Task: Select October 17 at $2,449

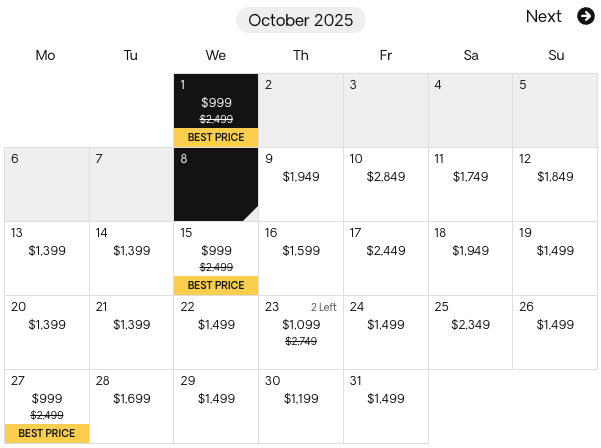Action: (386, 258)
